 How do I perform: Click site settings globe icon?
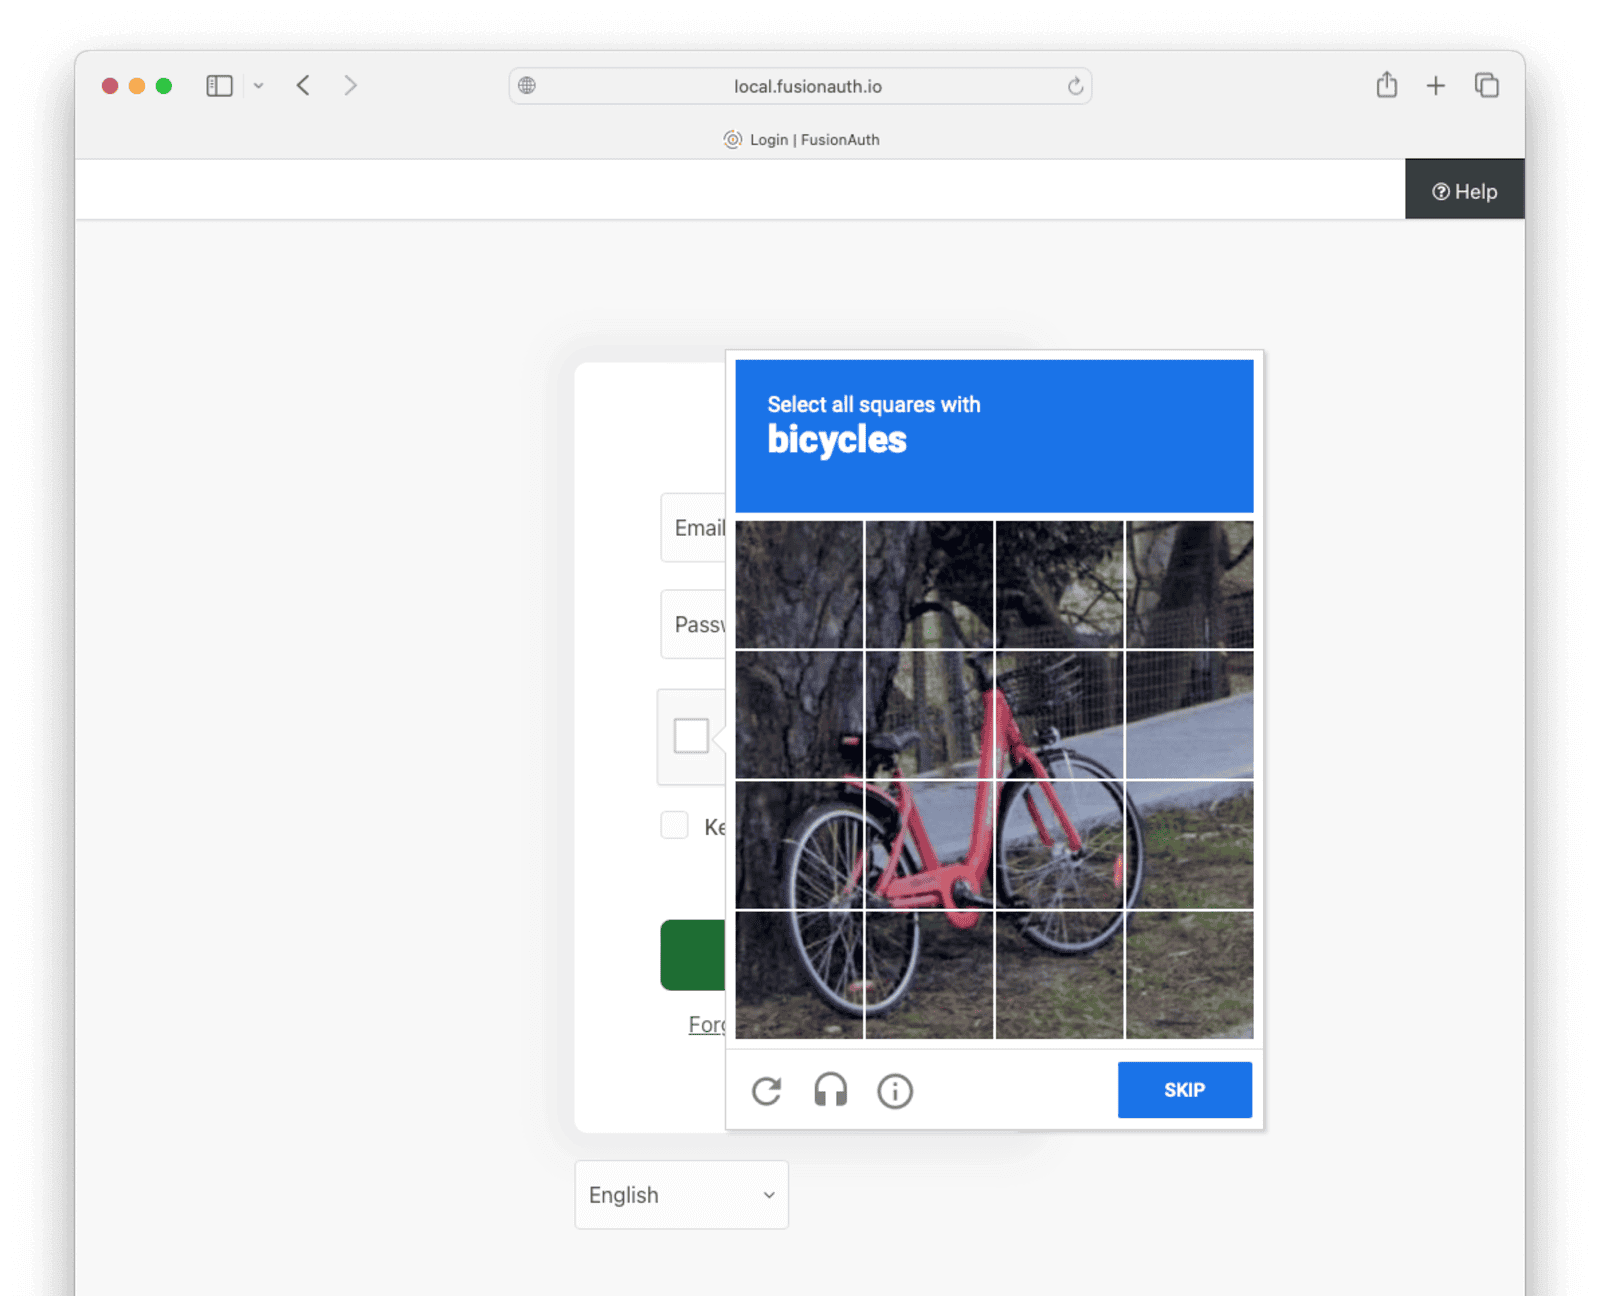click(527, 86)
